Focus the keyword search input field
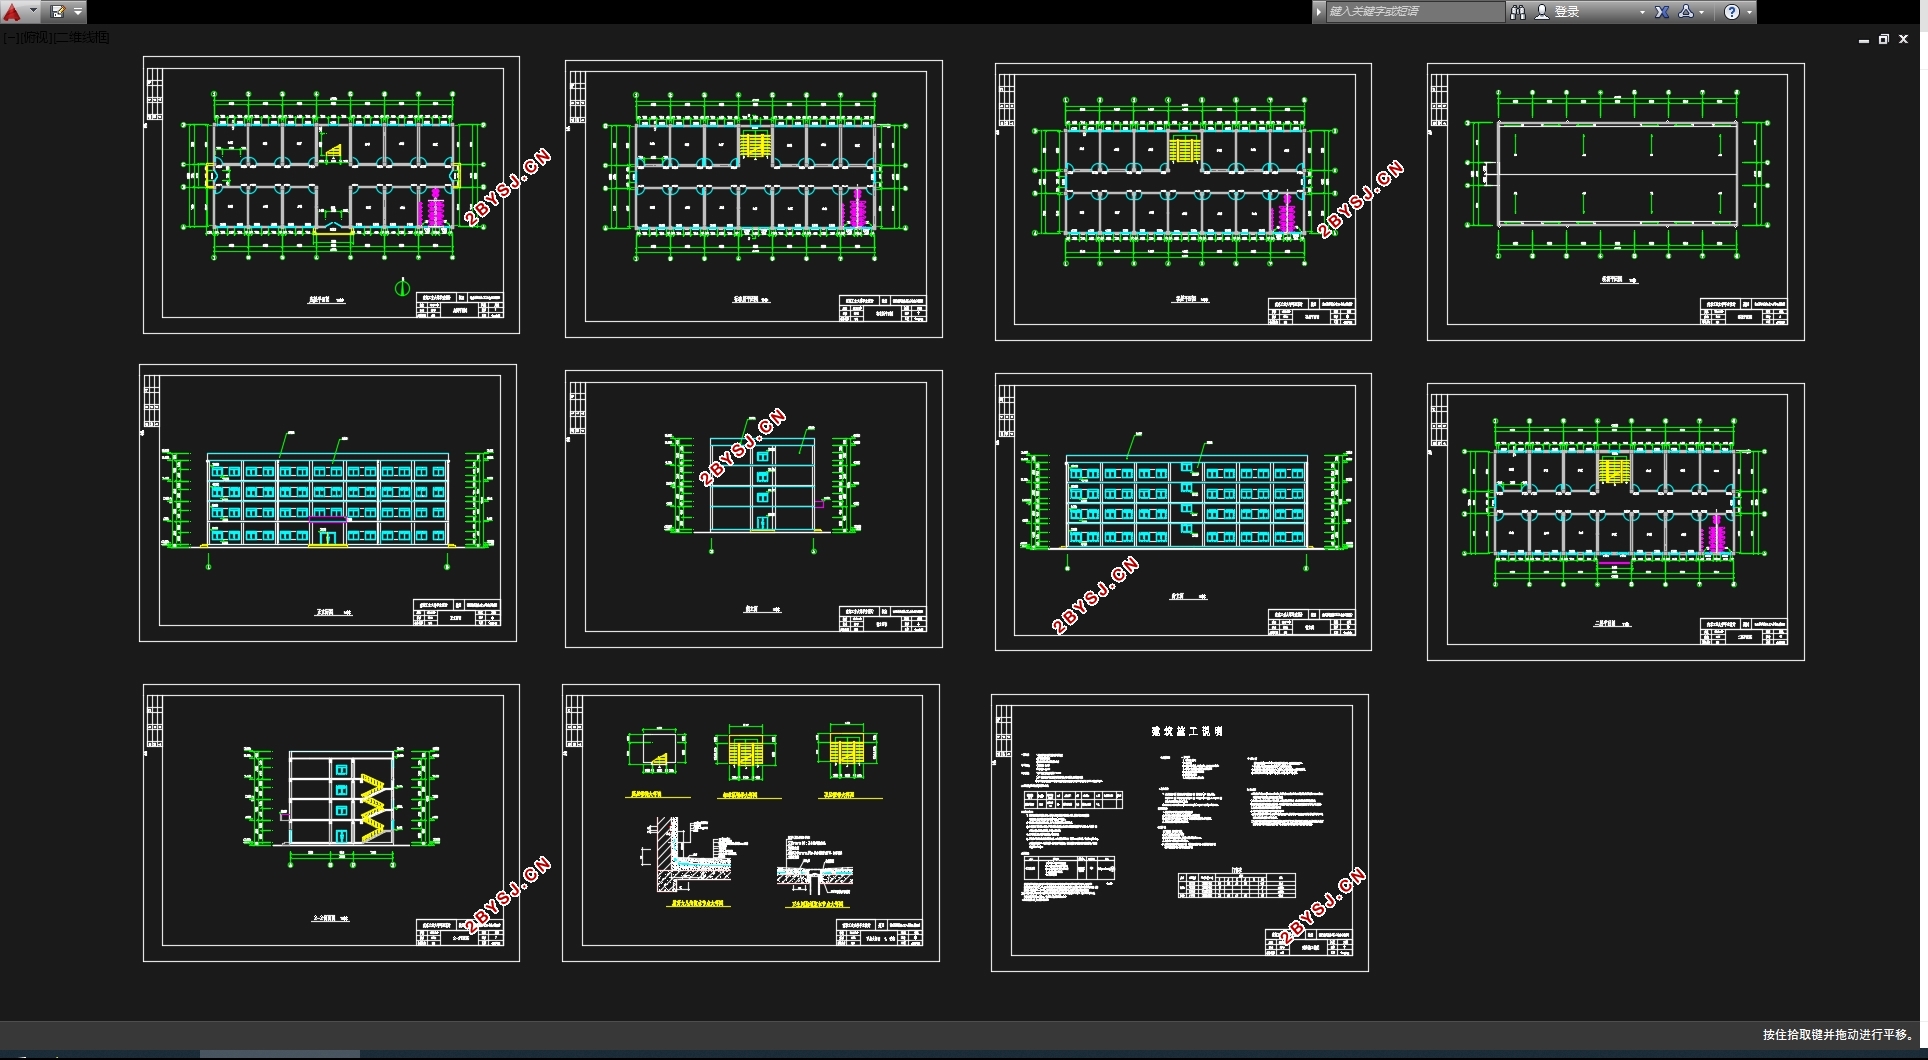1928x1060 pixels. (x=1415, y=12)
